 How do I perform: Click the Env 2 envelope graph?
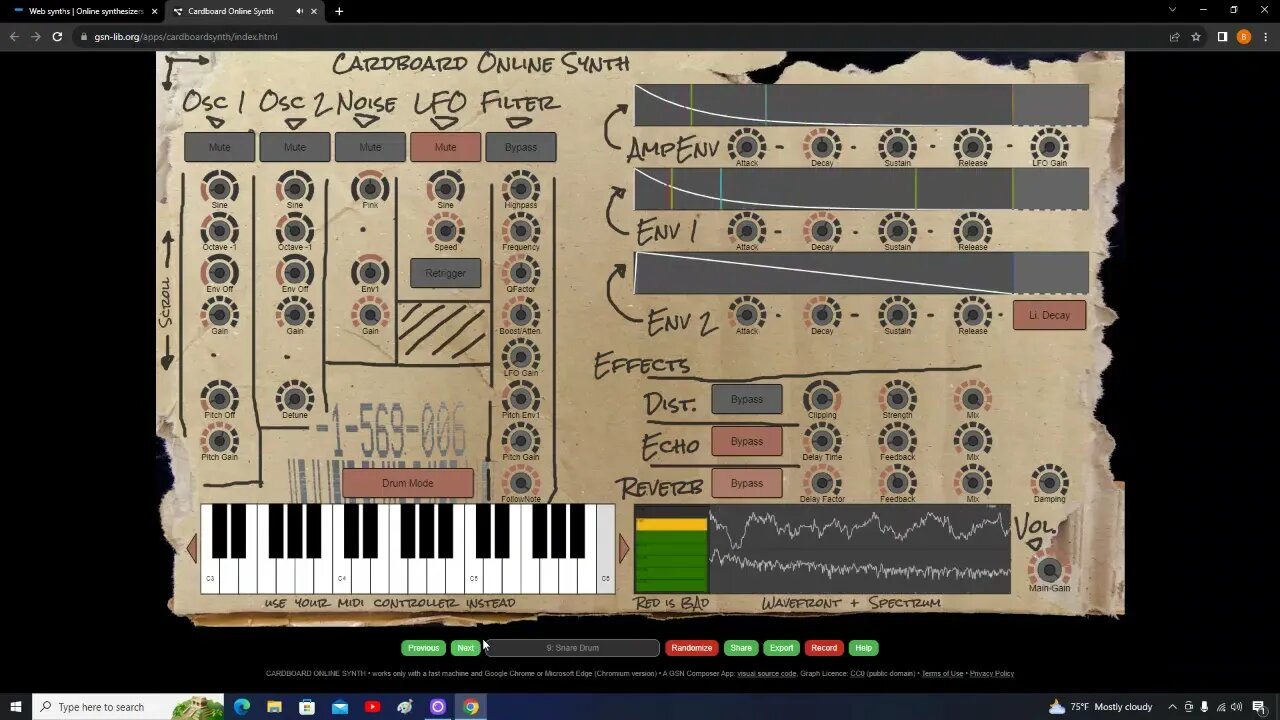[861, 273]
